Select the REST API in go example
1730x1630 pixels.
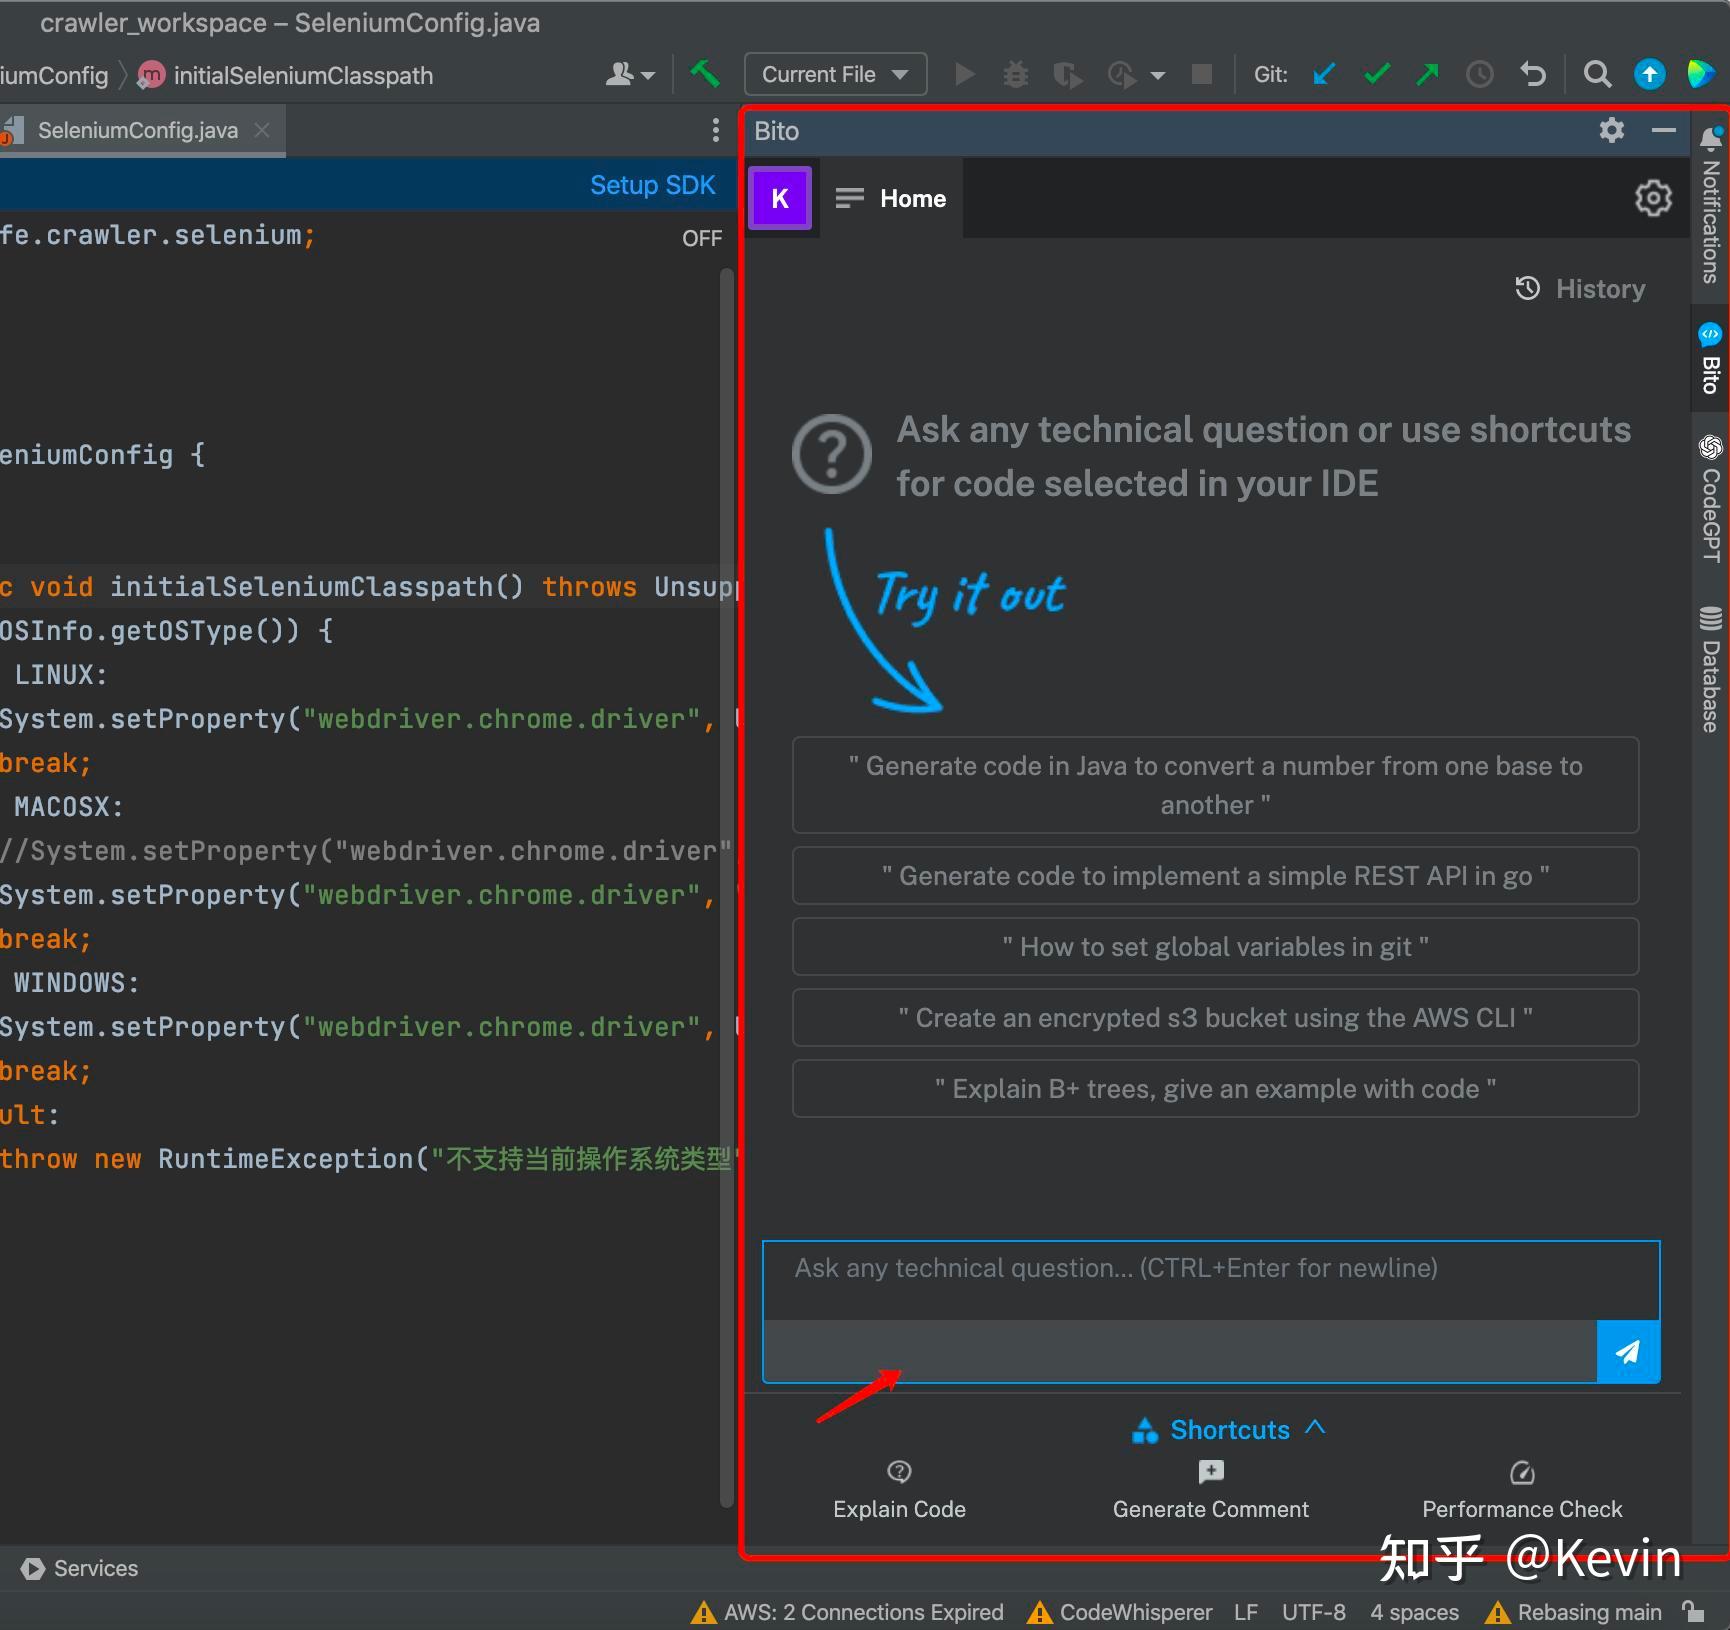1215,876
